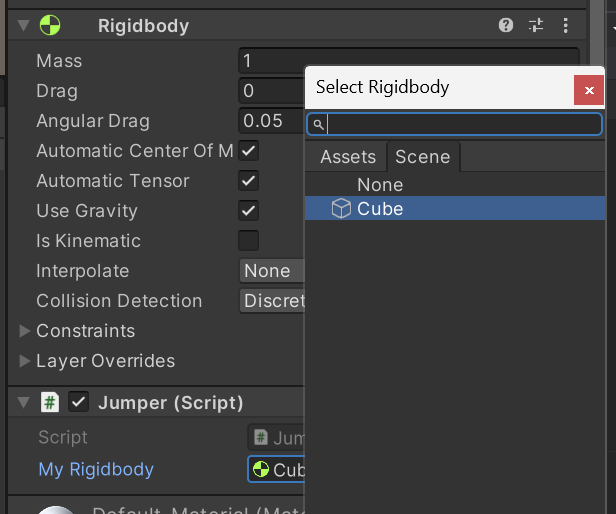The image size is (616, 514).
Task: Click the Rigidbody component title
Action: [143, 26]
